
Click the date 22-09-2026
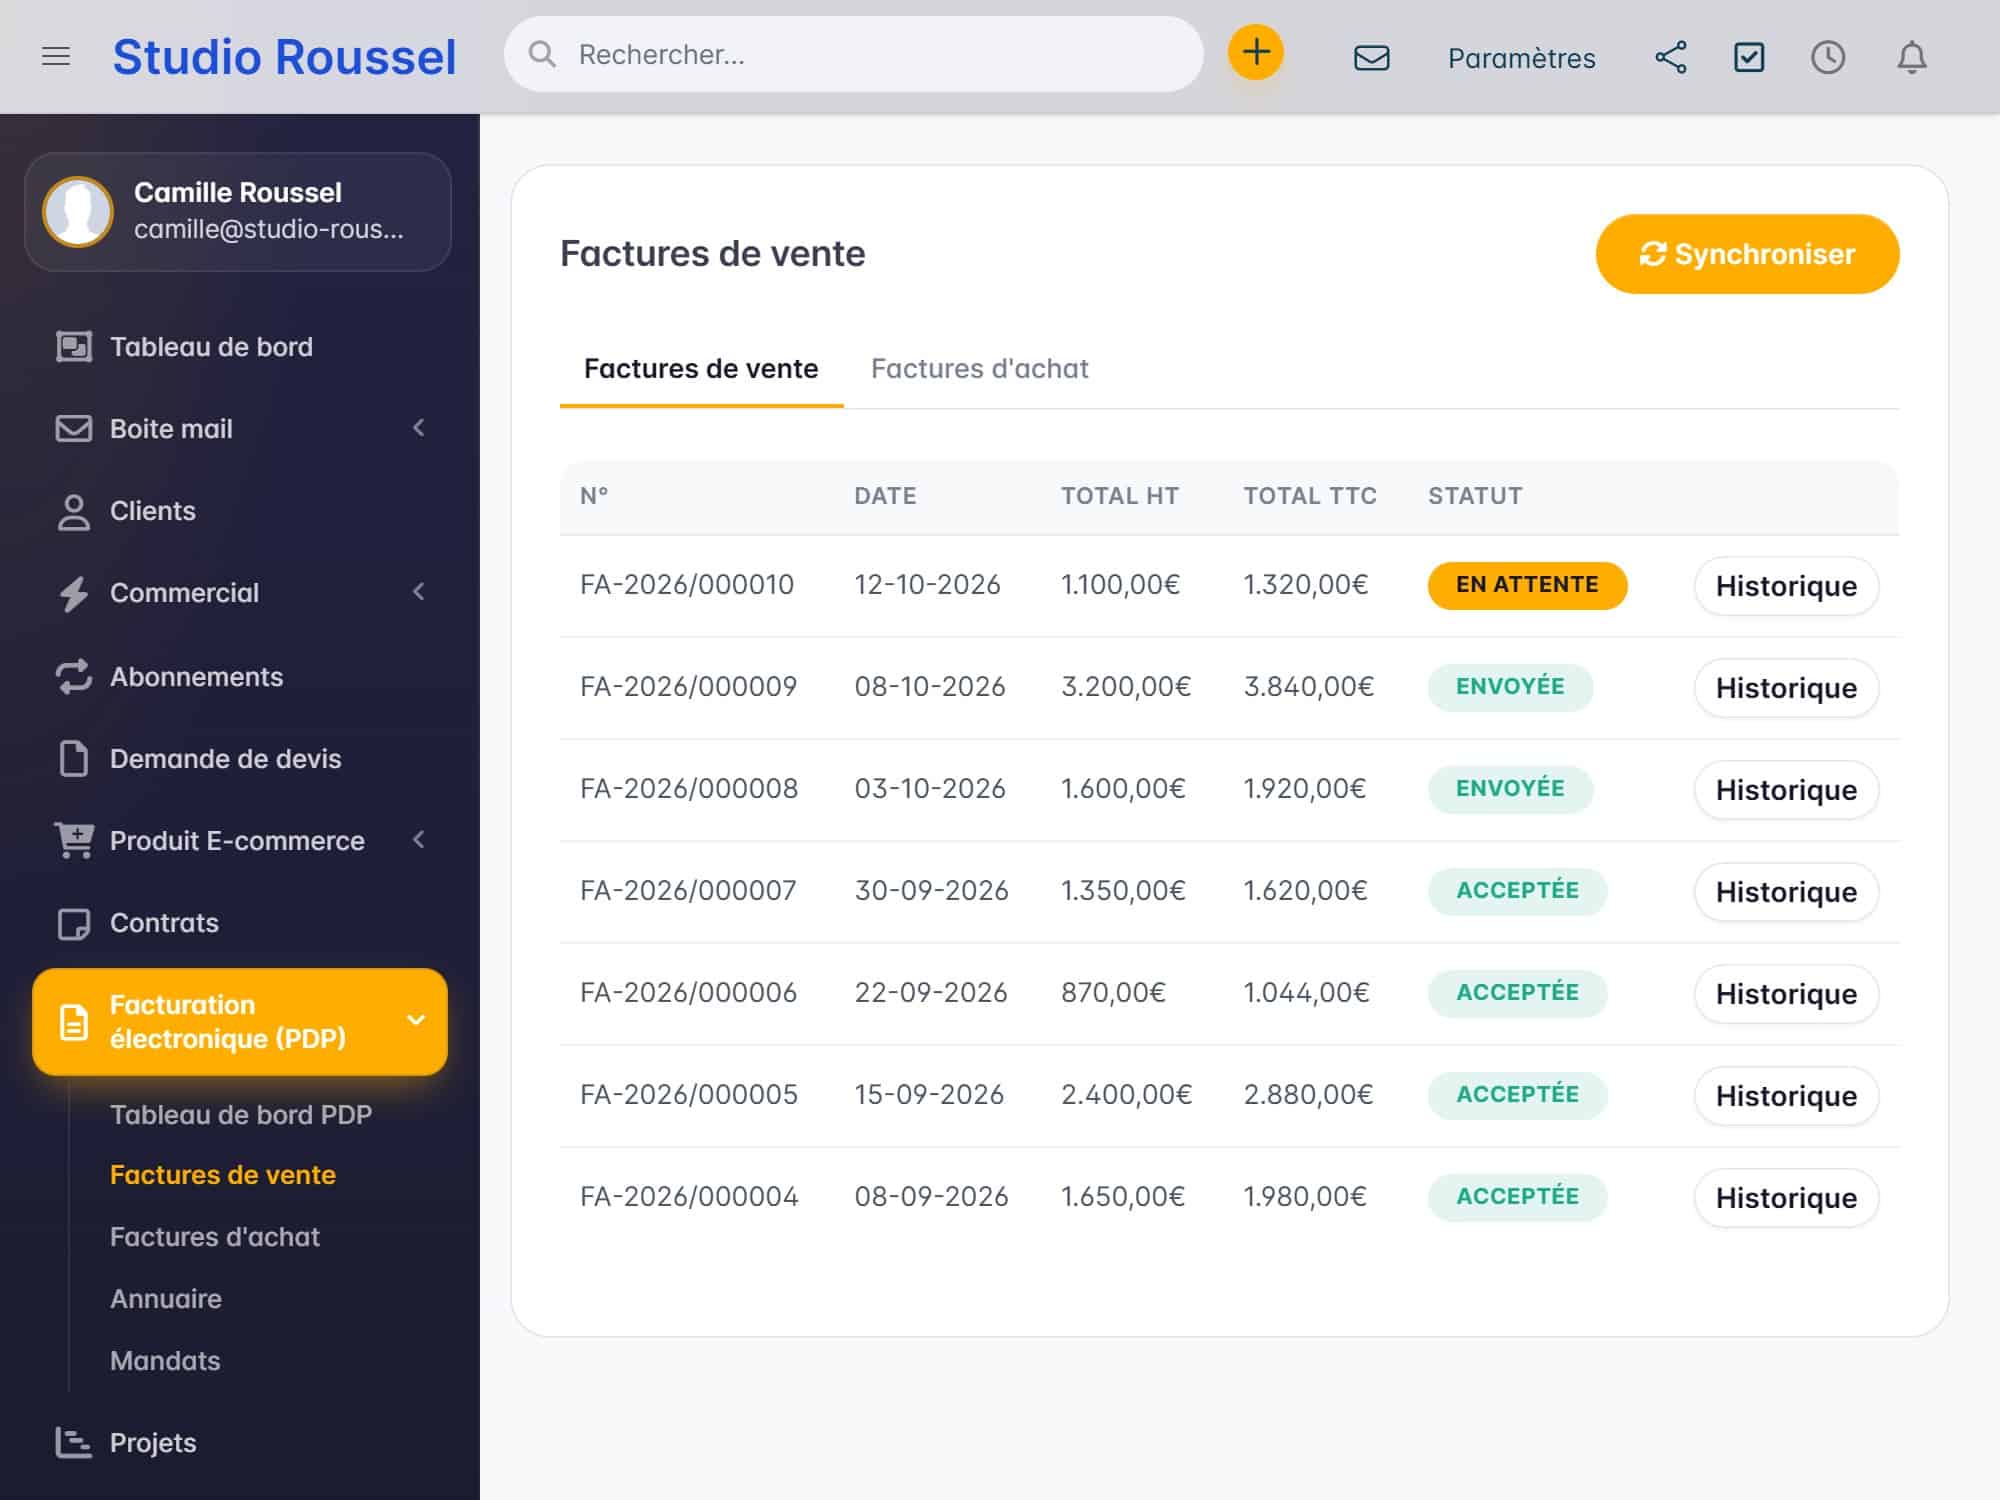coord(930,993)
